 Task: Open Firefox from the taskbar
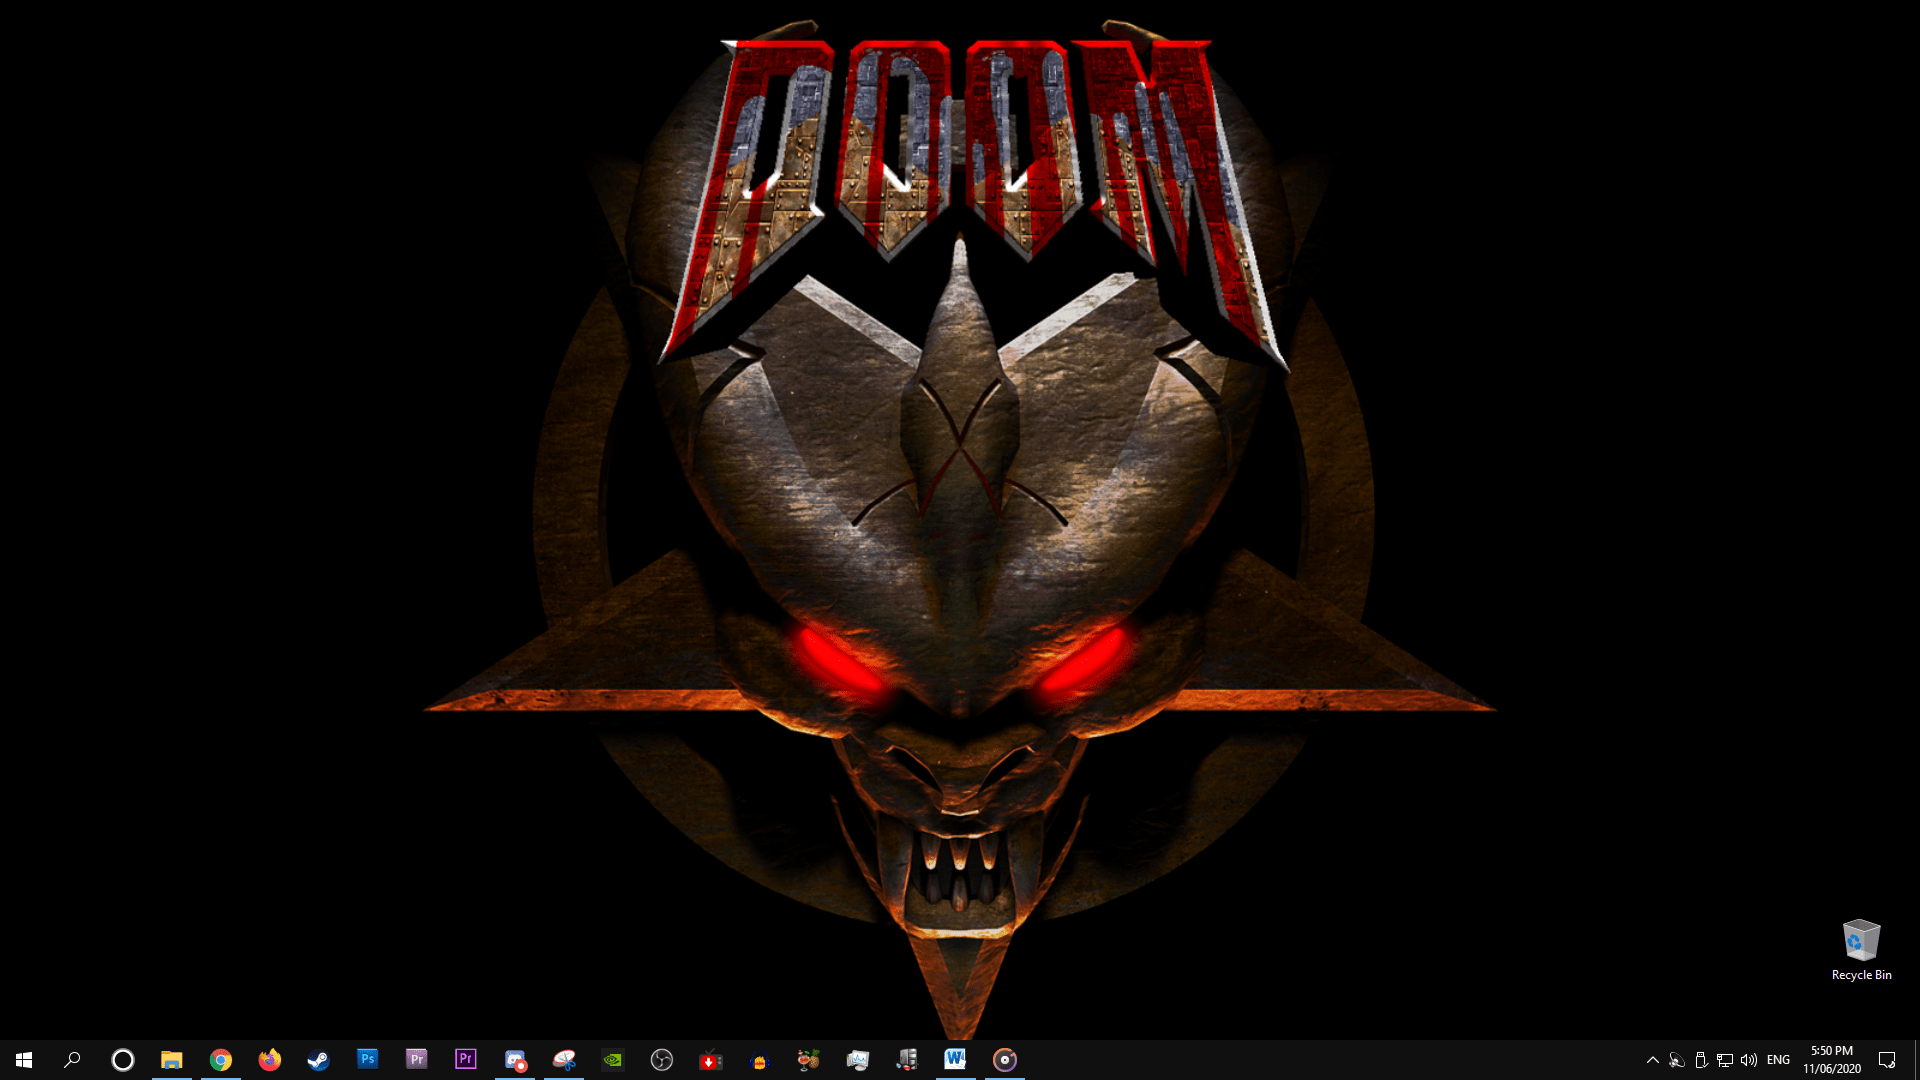click(x=270, y=1059)
